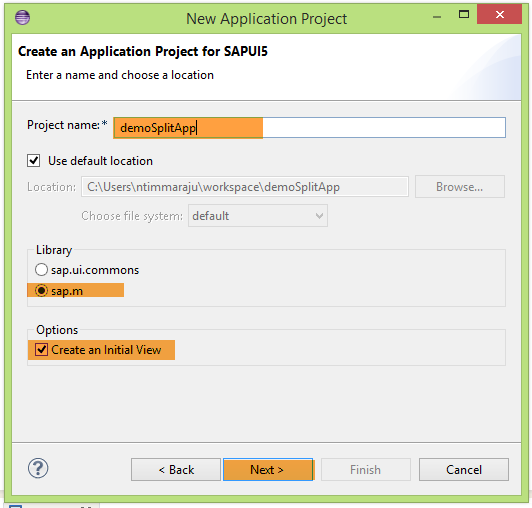Click the Next > button

[268, 470]
